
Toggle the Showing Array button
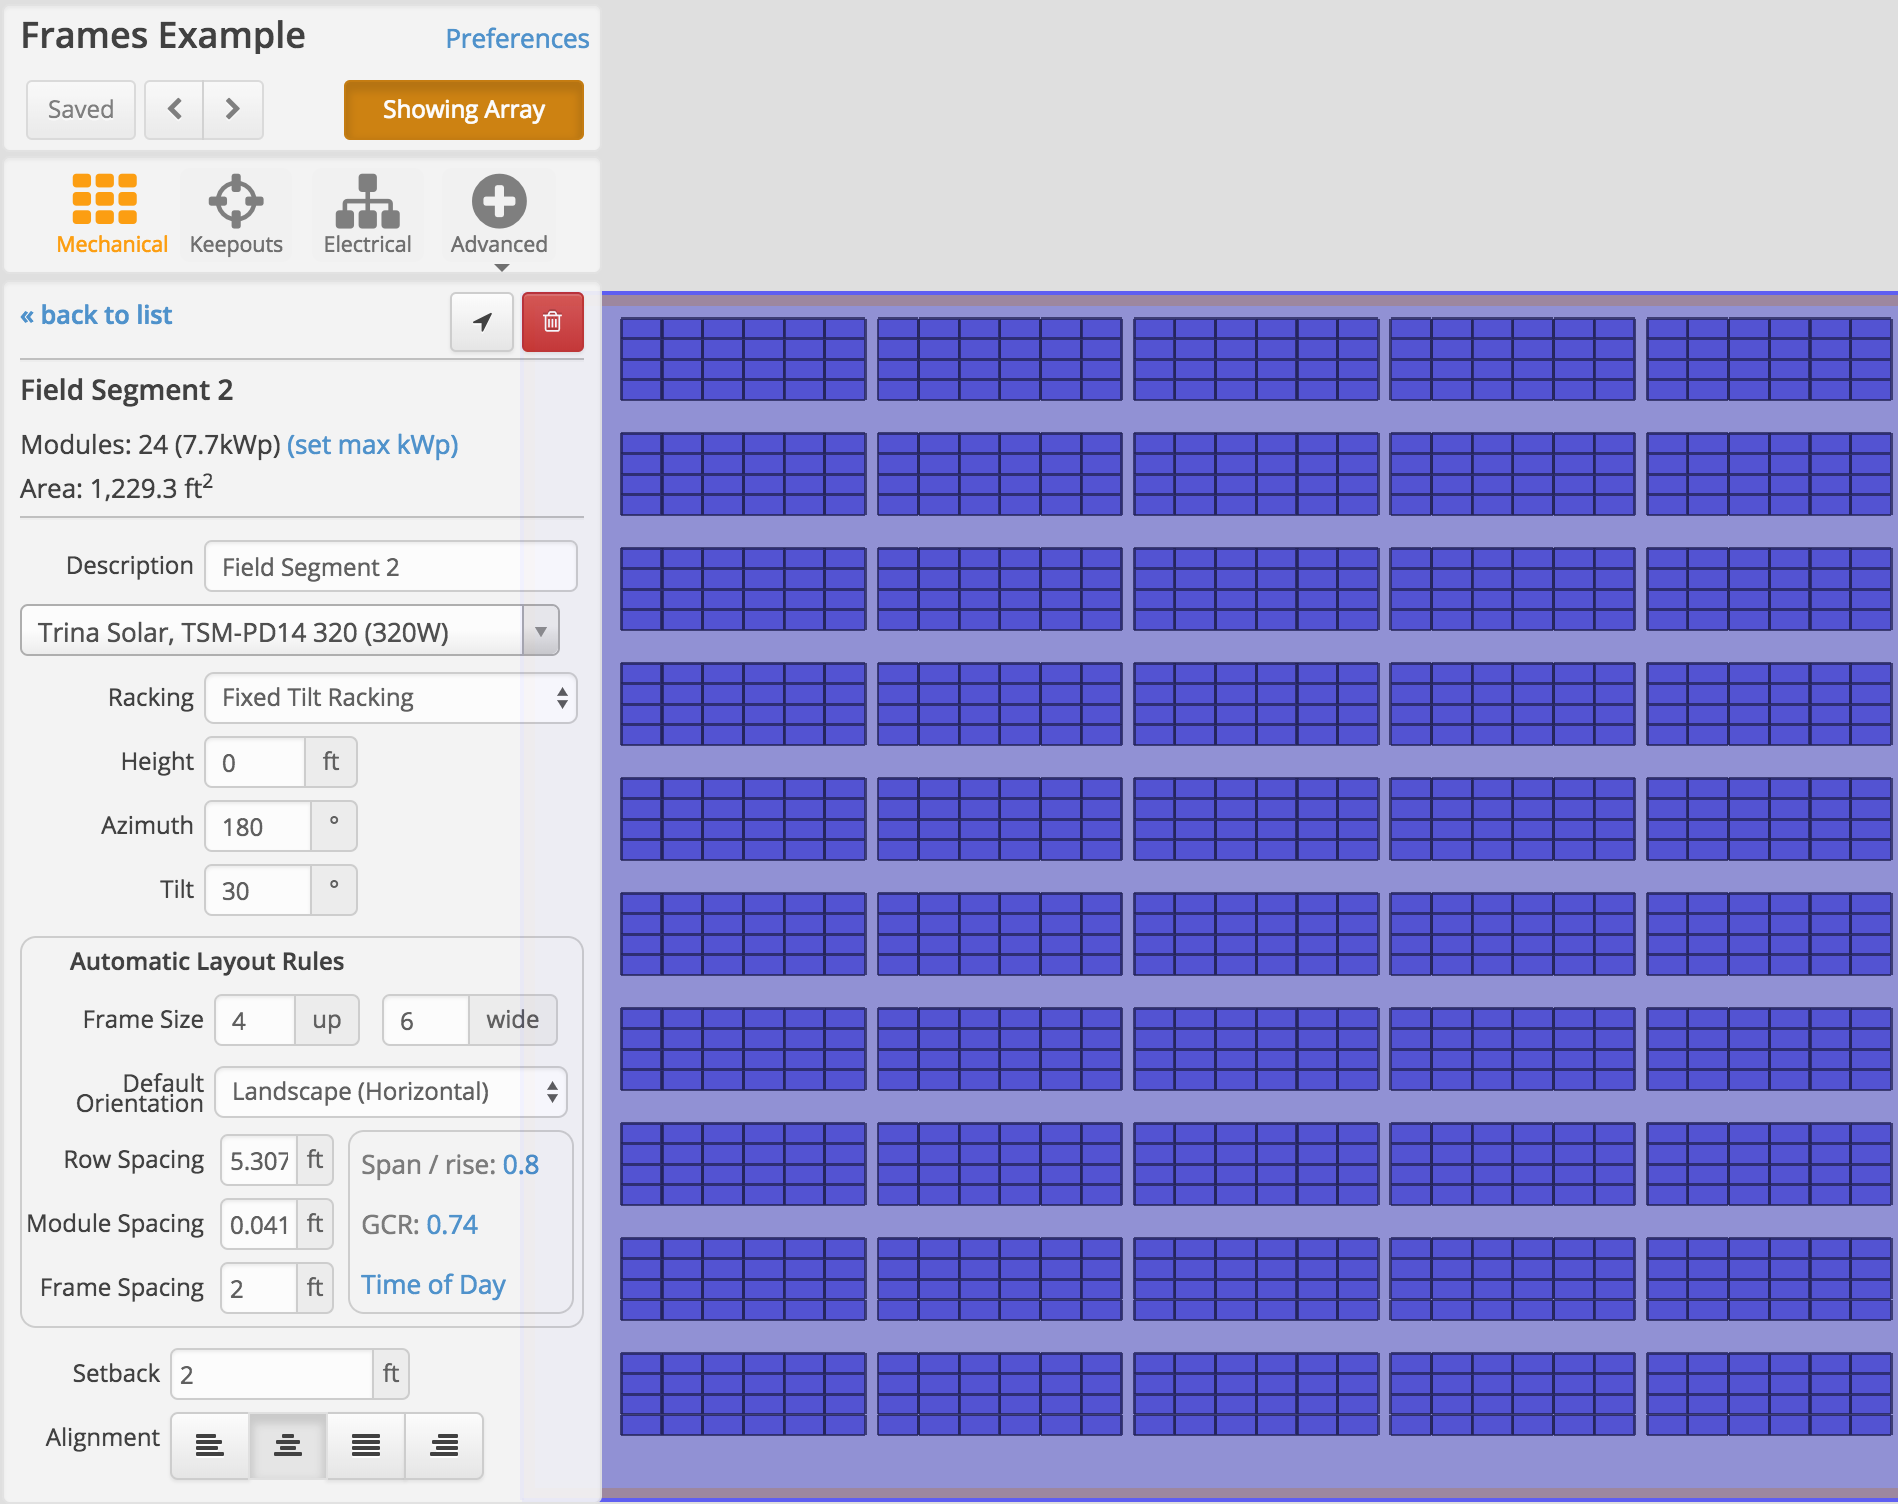click(464, 109)
